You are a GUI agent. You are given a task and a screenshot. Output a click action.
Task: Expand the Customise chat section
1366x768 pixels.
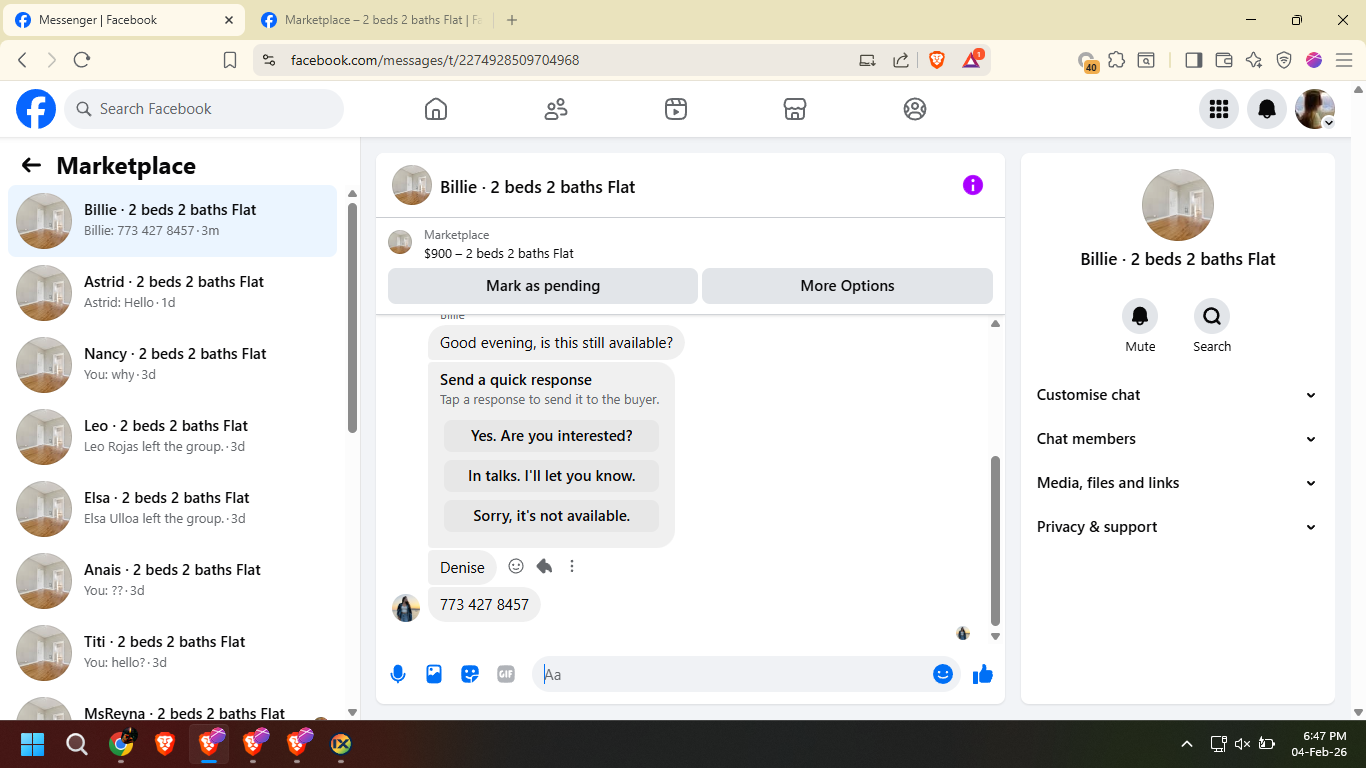tap(1177, 395)
